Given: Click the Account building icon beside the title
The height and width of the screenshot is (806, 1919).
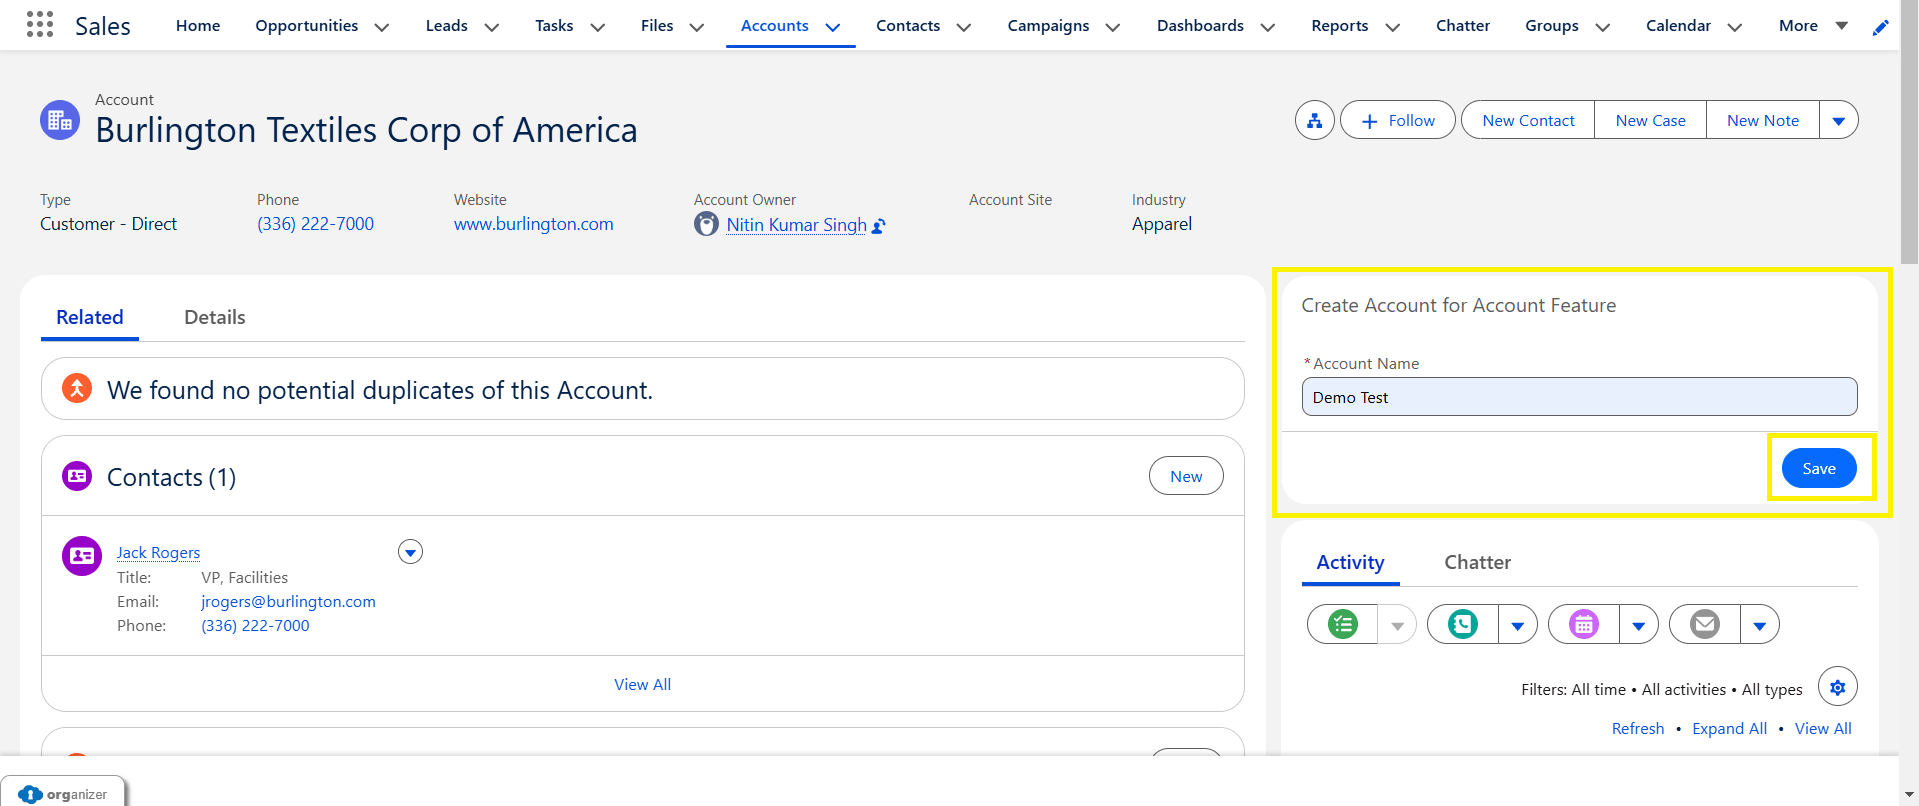Looking at the screenshot, I should (60, 120).
